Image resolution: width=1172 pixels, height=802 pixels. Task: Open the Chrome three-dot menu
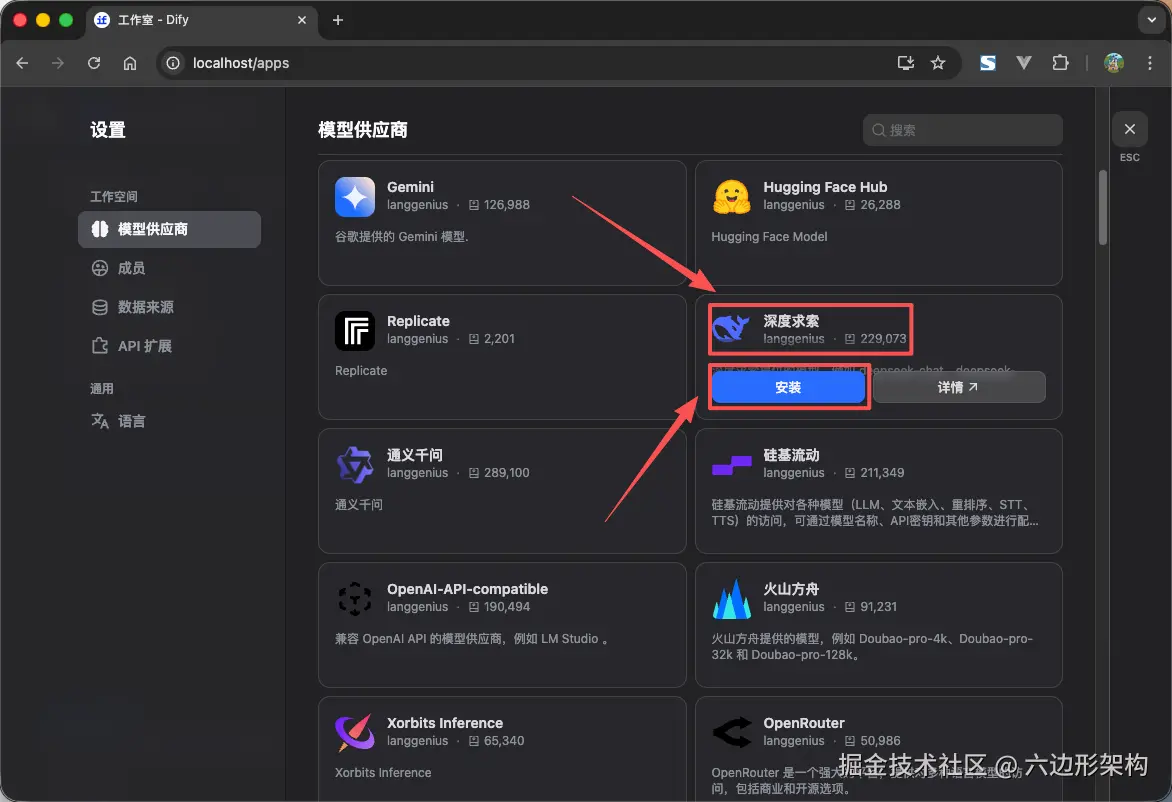1150,63
